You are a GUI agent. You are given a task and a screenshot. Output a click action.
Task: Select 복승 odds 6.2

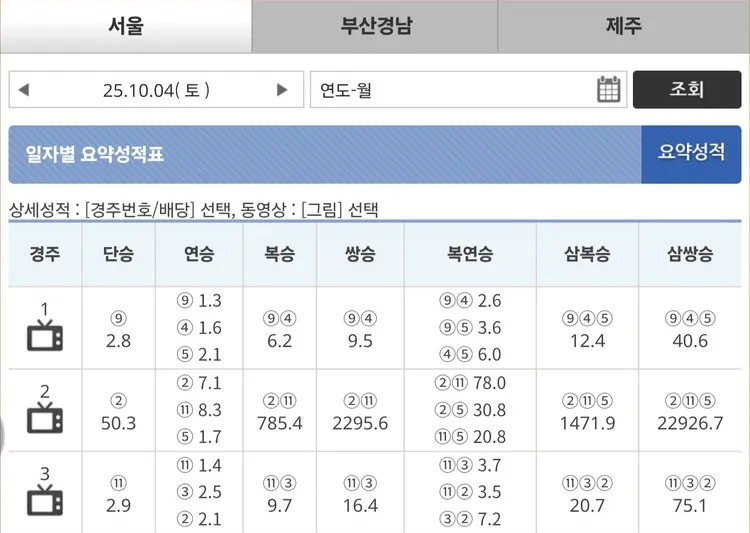coord(279,341)
